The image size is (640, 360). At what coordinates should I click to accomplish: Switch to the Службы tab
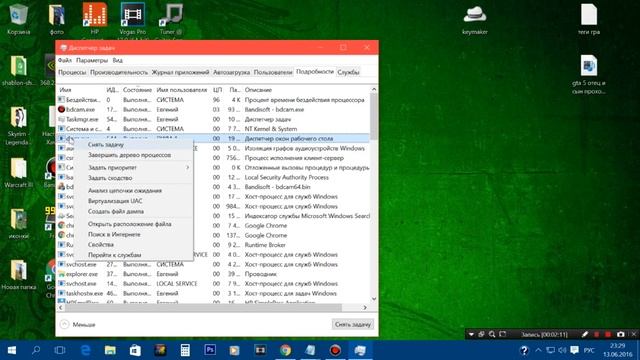(x=348, y=72)
